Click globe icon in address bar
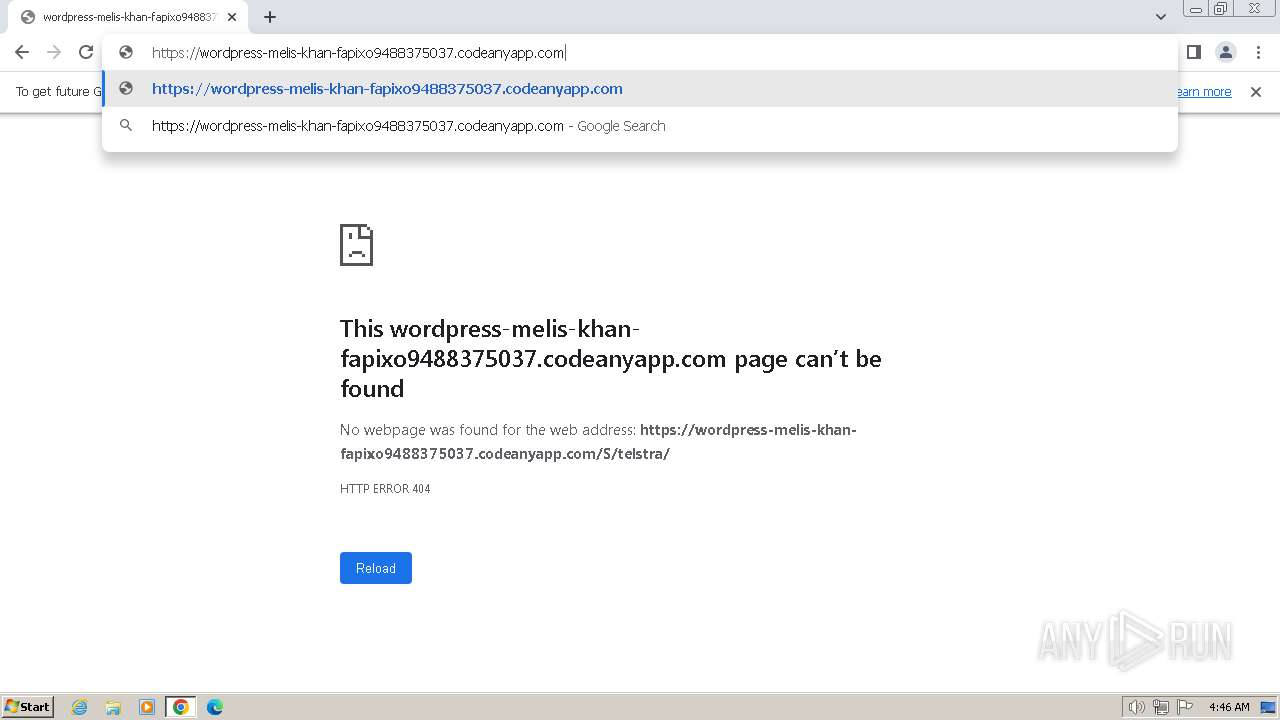This screenshot has height=720, width=1280. [126, 53]
